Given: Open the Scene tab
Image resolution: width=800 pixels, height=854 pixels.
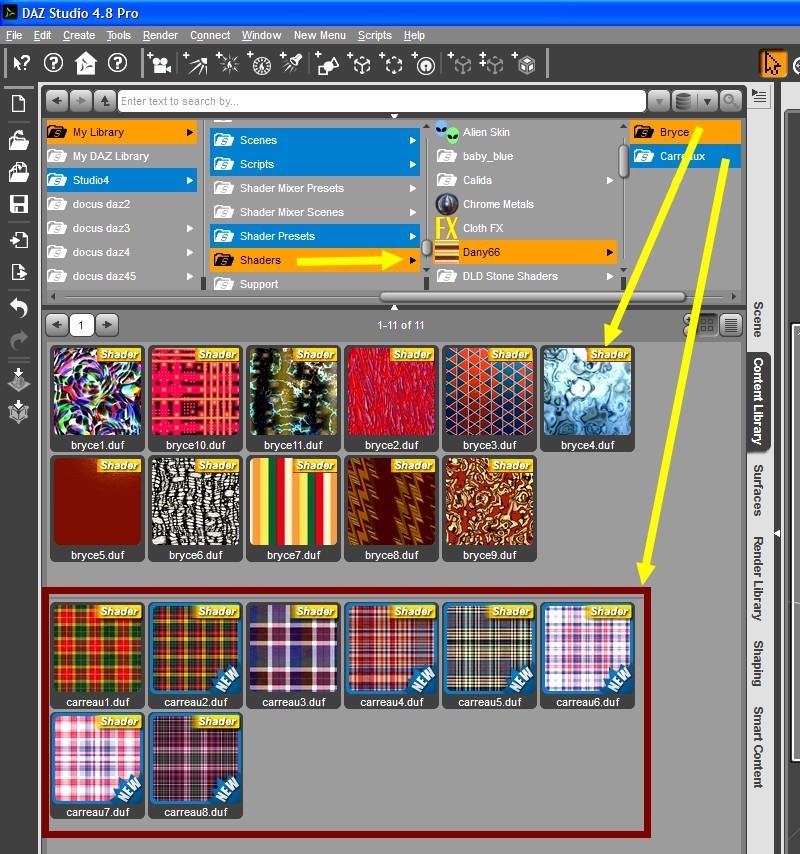Looking at the screenshot, I should (x=758, y=320).
